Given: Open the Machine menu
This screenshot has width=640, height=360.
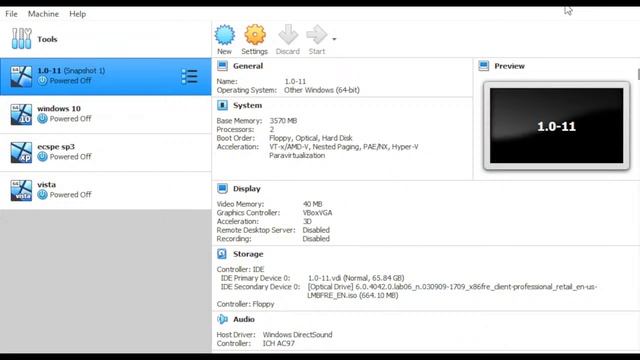Looking at the screenshot, I should pyautogui.click(x=43, y=14).
